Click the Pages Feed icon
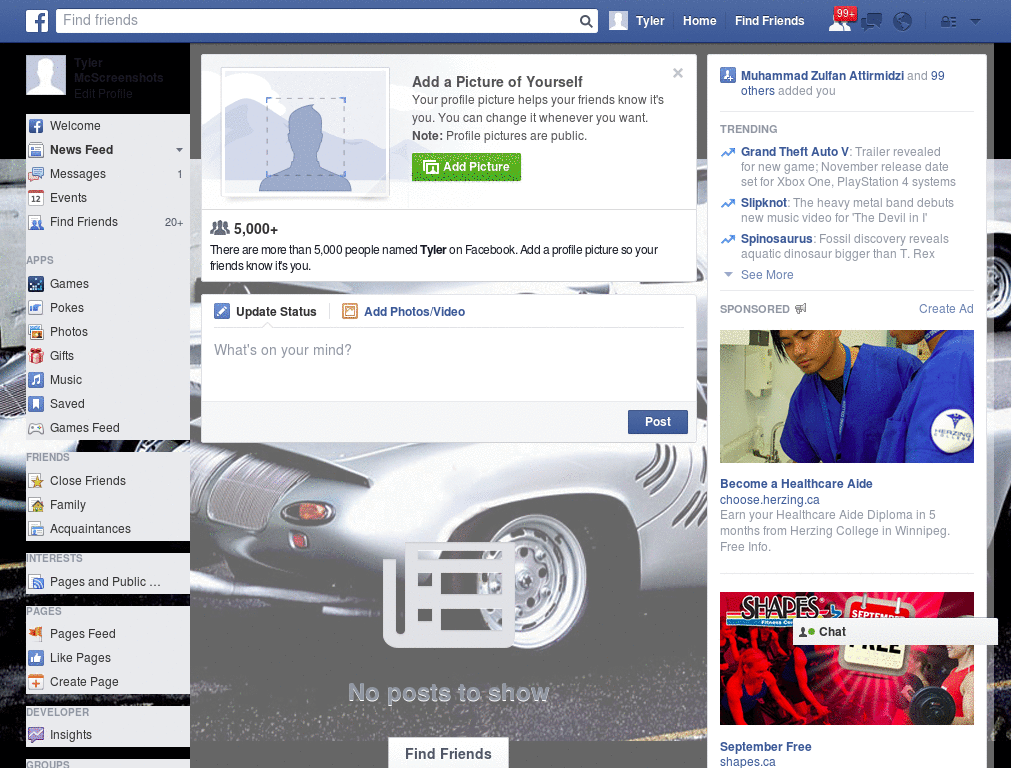The image size is (1024, 768). coord(36,633)
